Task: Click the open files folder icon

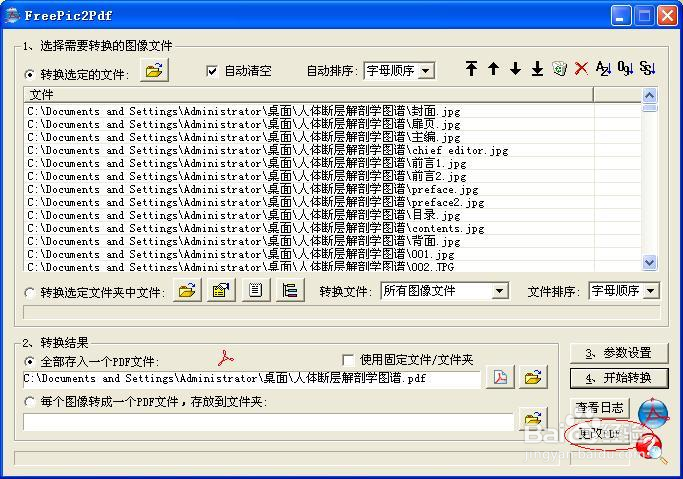Action: tap(155, 70)
